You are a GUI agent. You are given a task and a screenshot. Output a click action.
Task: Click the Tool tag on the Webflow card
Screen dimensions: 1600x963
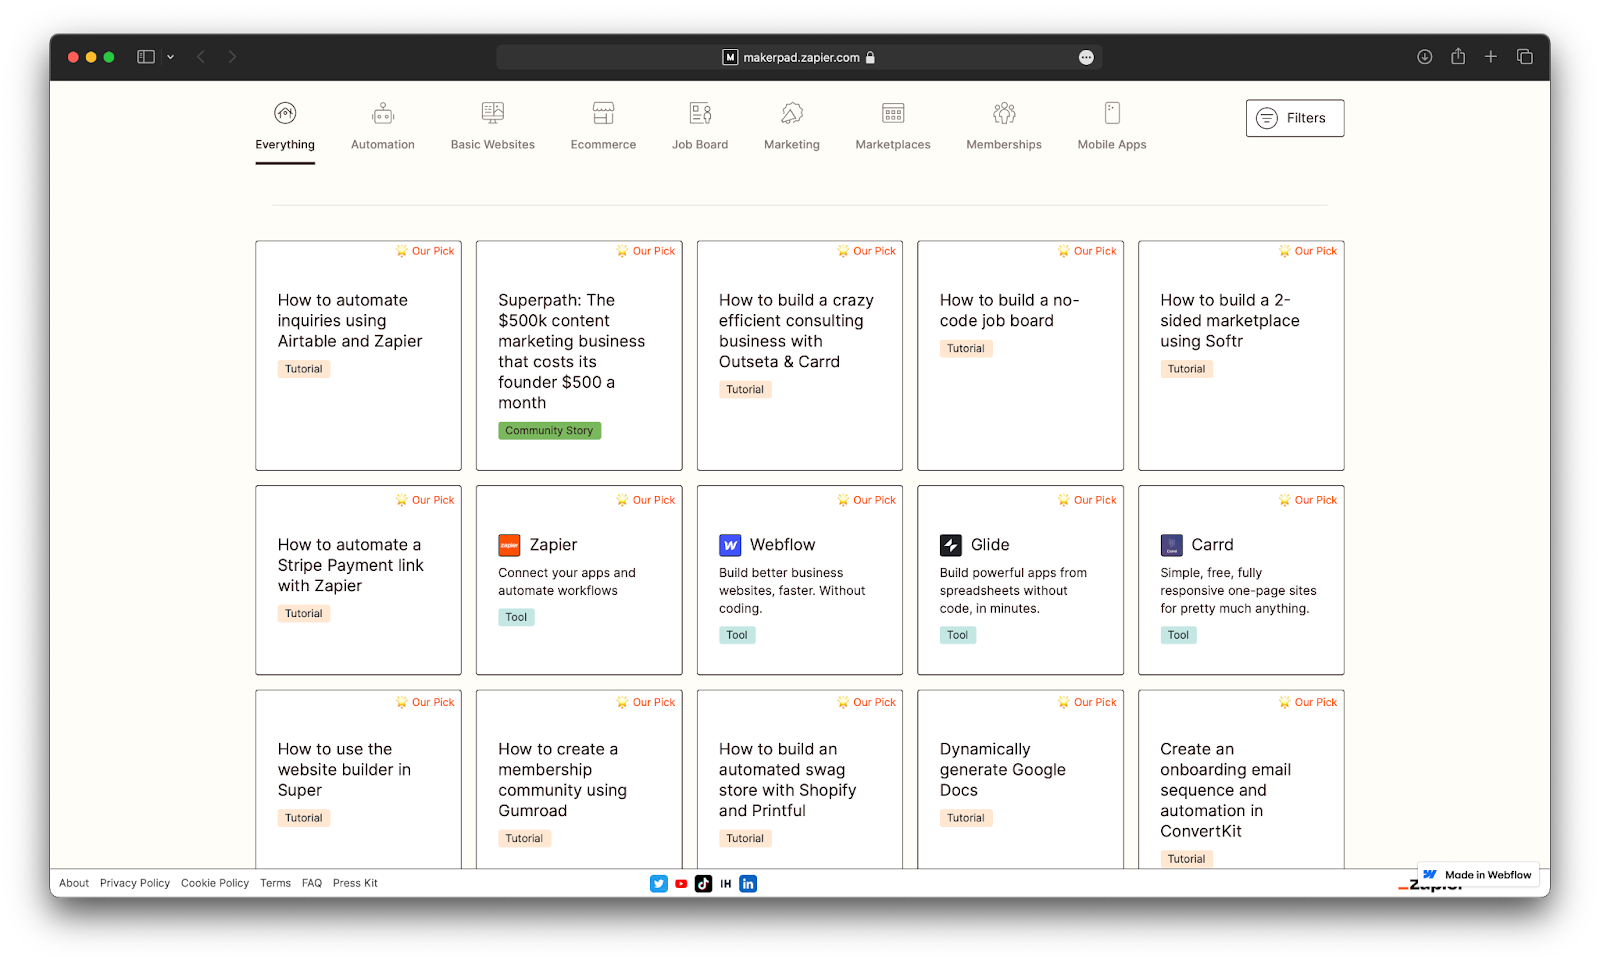[737, 635]
